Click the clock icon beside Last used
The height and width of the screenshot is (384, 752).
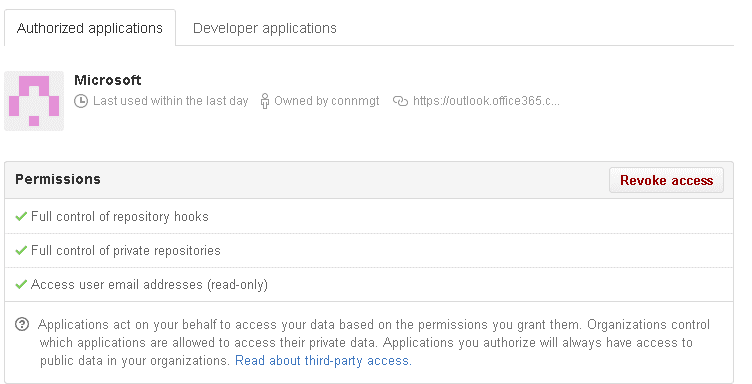81,101
